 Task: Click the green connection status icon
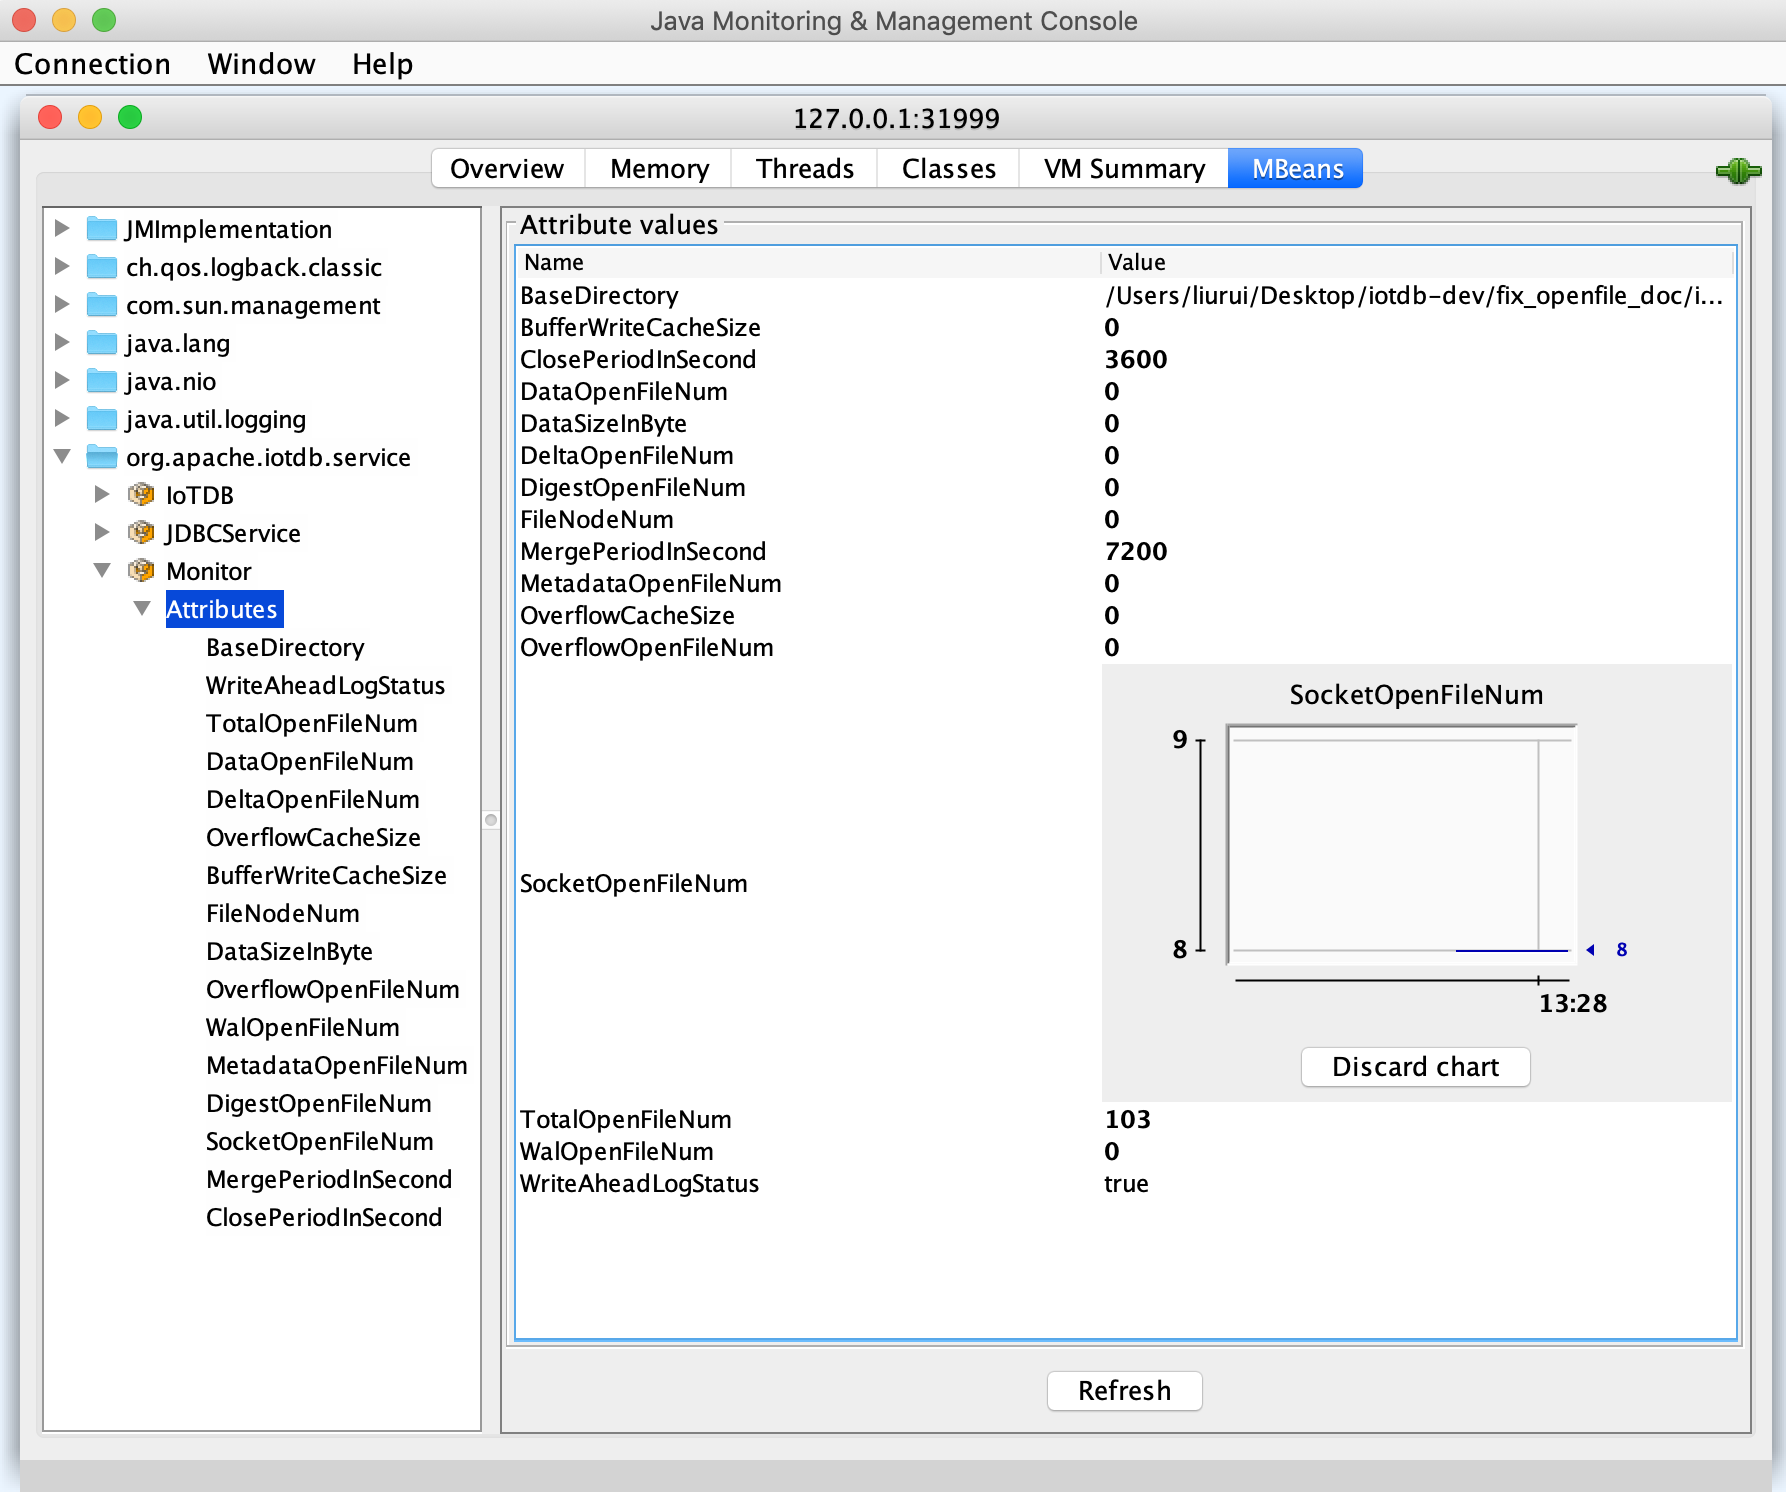click(x=1738, y=171)
